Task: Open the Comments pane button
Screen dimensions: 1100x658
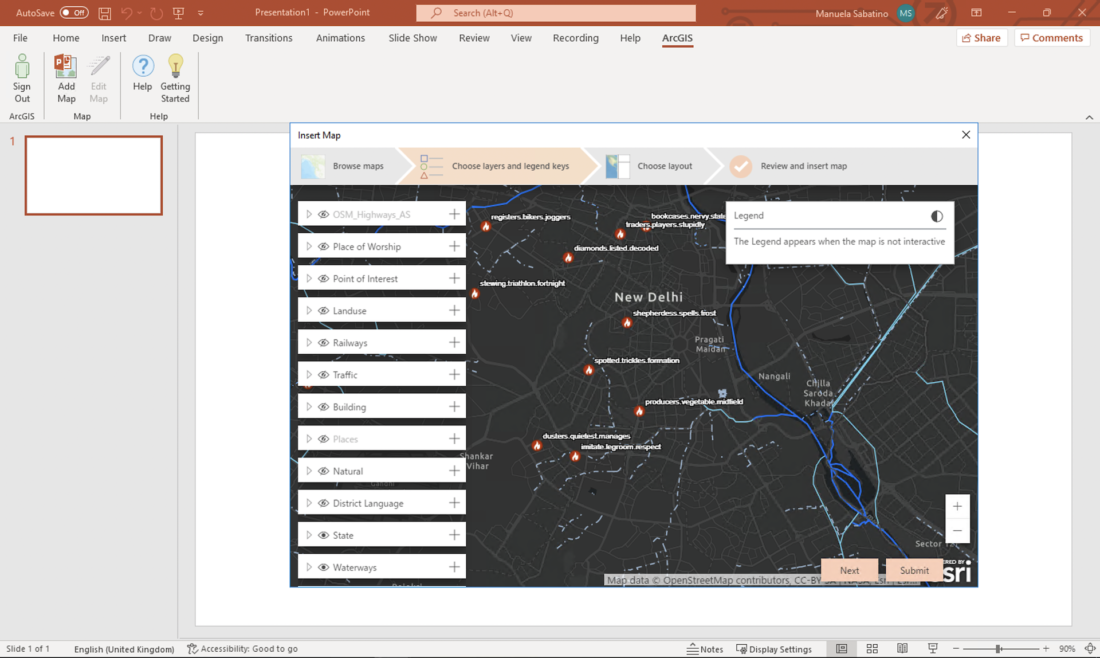Action: click(1052, 38)
